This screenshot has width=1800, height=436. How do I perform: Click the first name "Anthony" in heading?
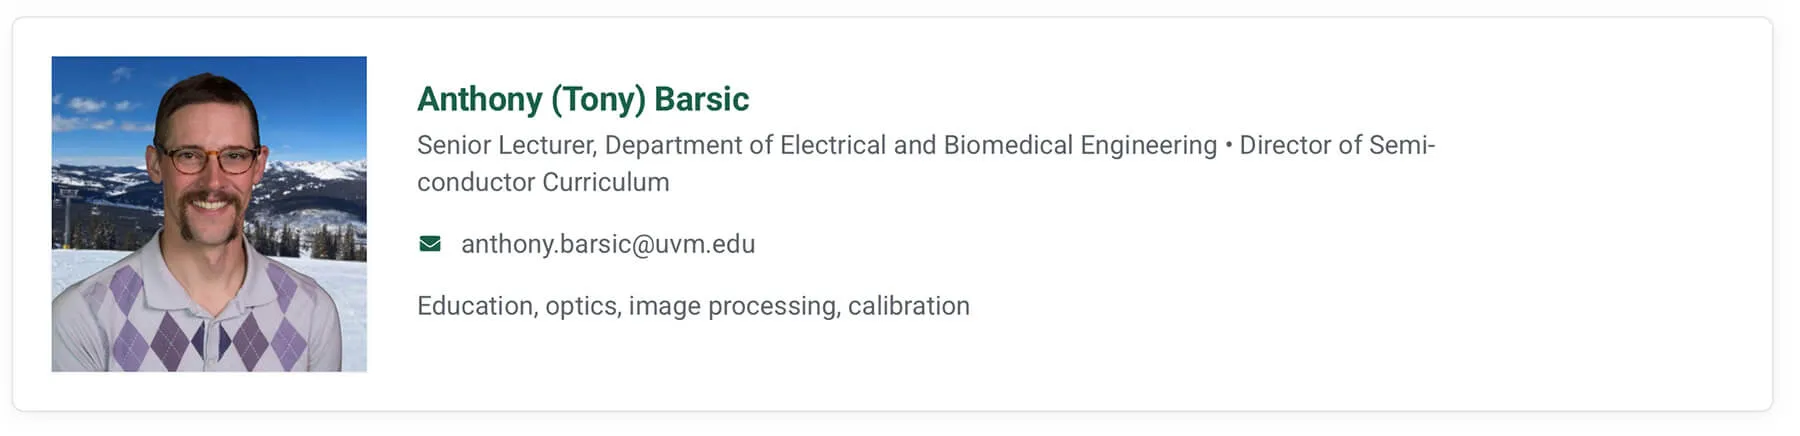(479, 99)
